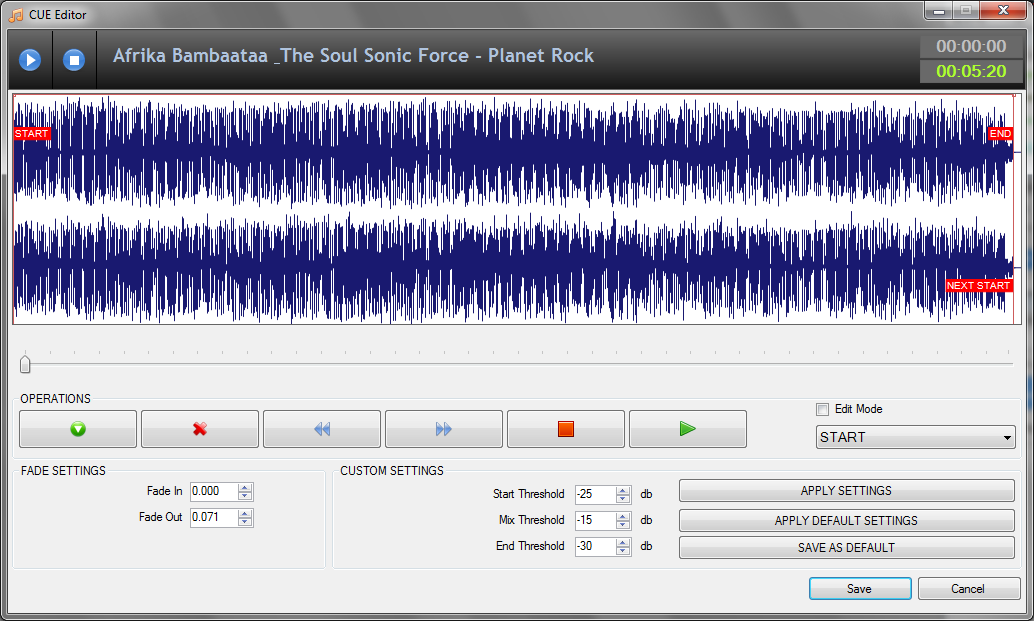Click the rewind double-arrow button

[x=322, y=429]
